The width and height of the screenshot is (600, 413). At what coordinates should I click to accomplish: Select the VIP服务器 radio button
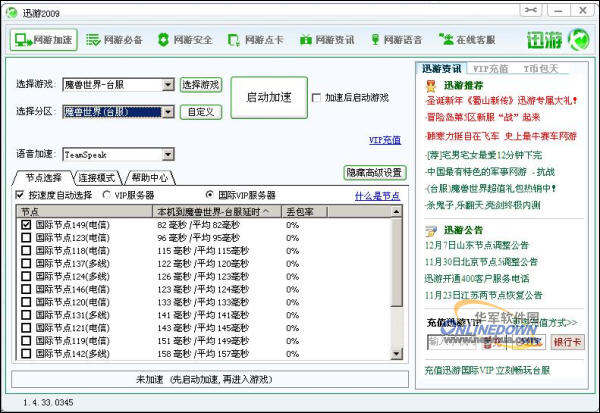tap(107, 195)
